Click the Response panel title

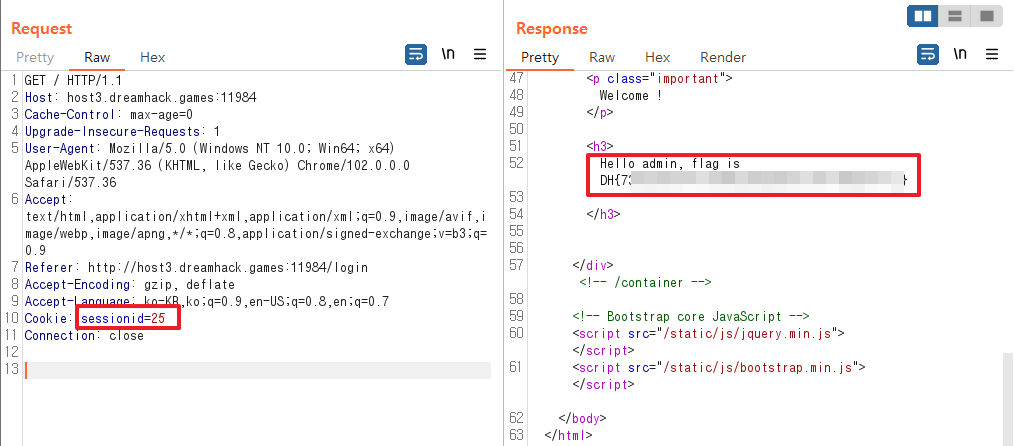click(x=552, y=28)
